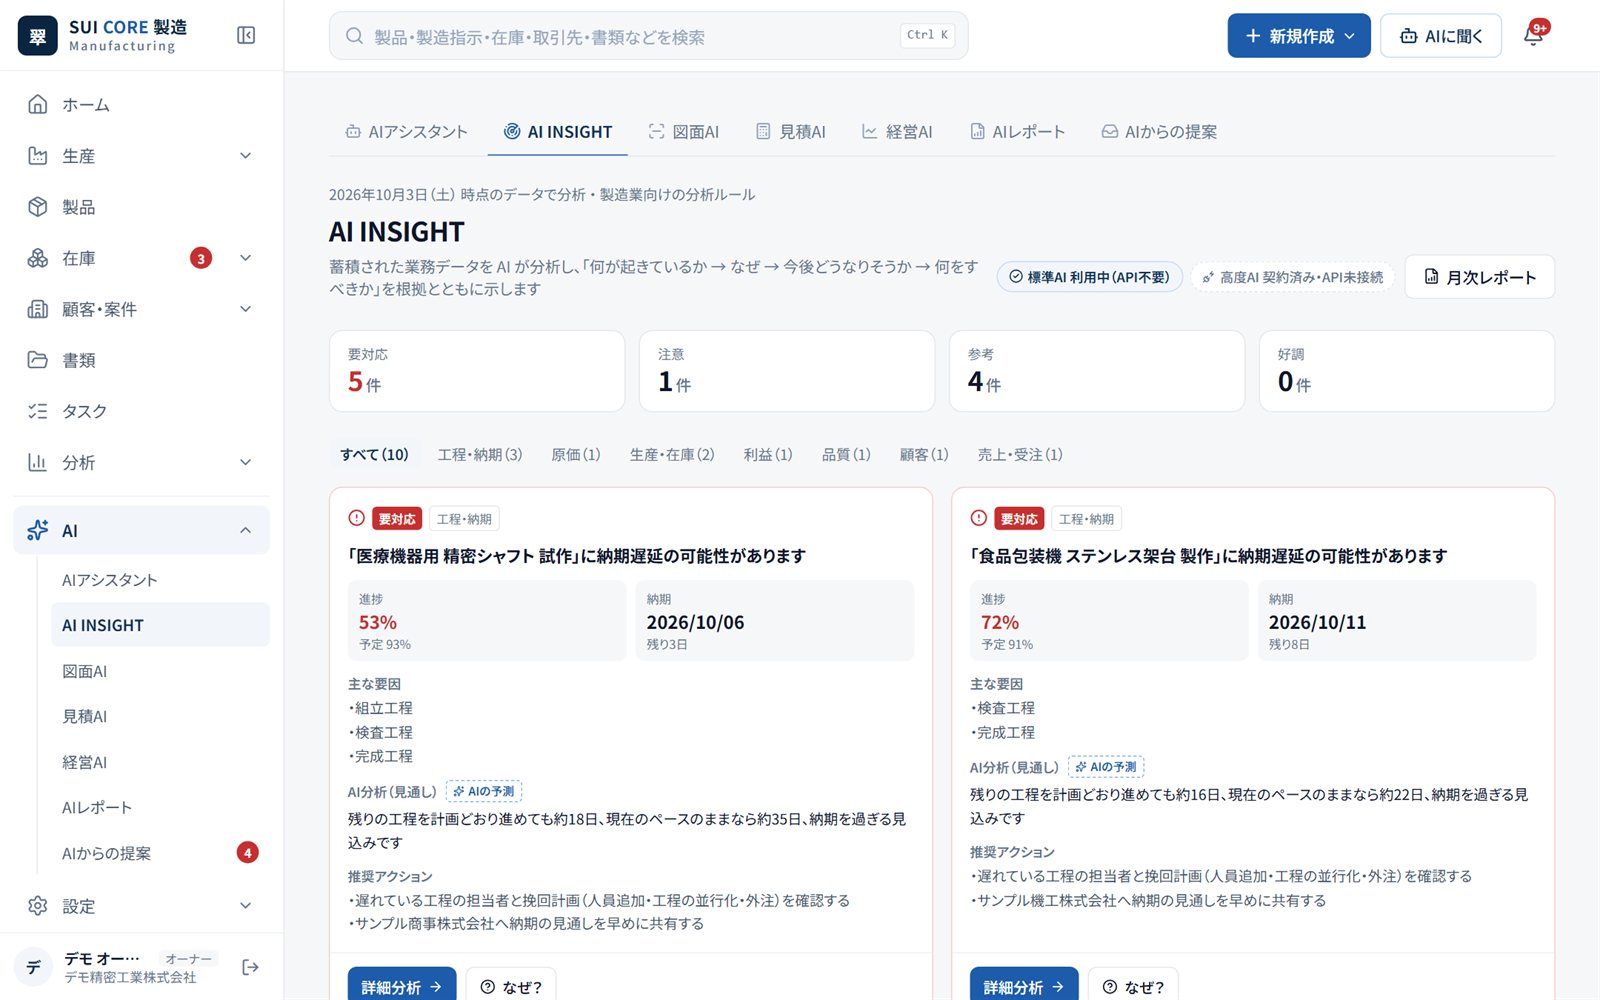1600x1000 pixels.
Task: Open the 要対応 5件 summary card
Action: click(x=477, y=371)
